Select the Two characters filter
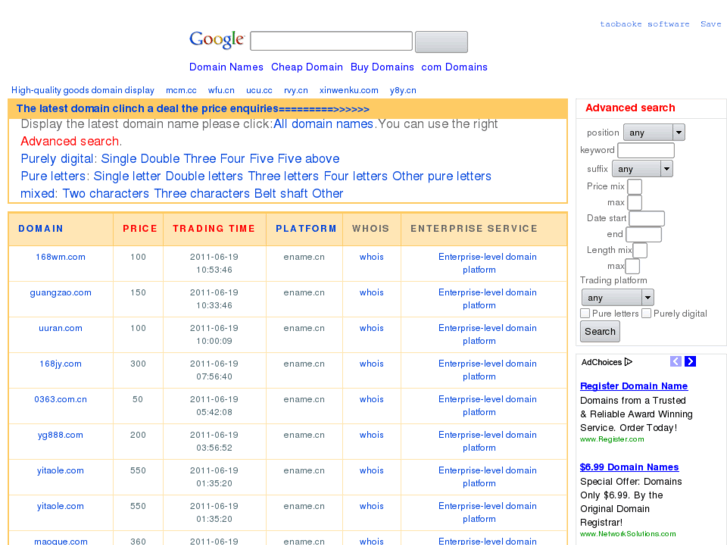727x545 pixels. click(106, 193)
